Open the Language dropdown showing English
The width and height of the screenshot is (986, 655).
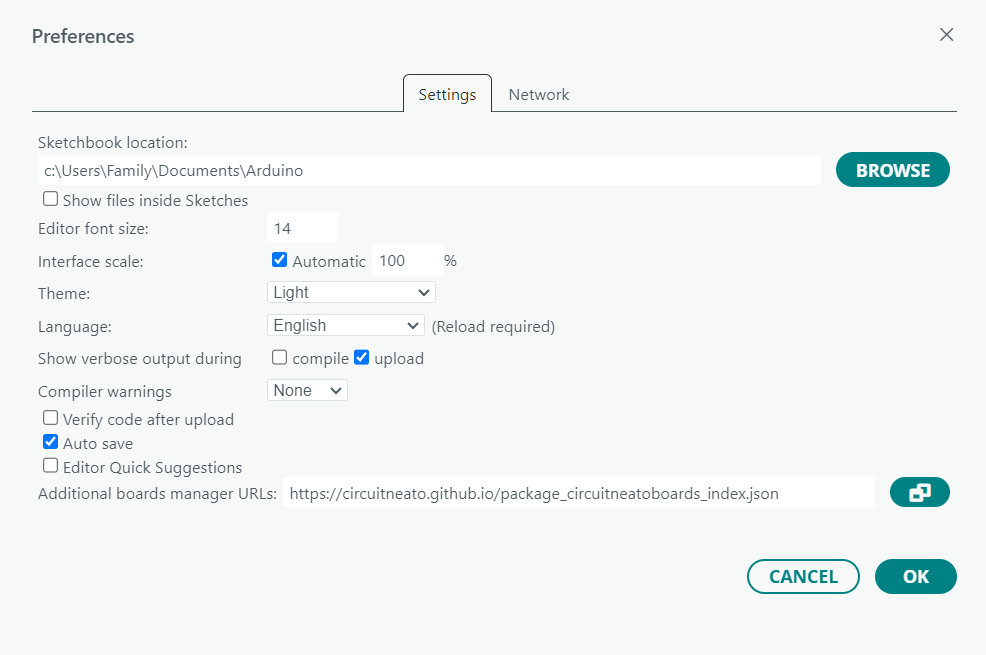click(x=346, y=325)
